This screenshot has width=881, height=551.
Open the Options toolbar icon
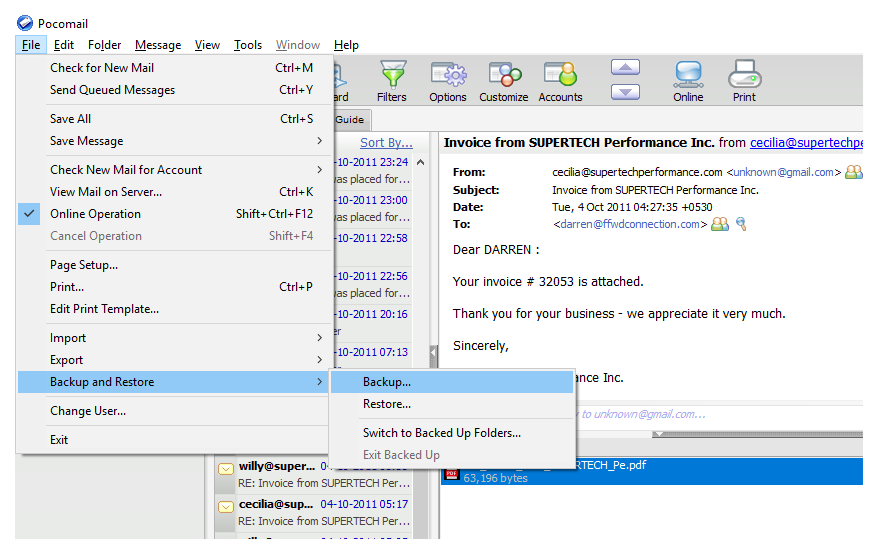(x=448, y=81)
